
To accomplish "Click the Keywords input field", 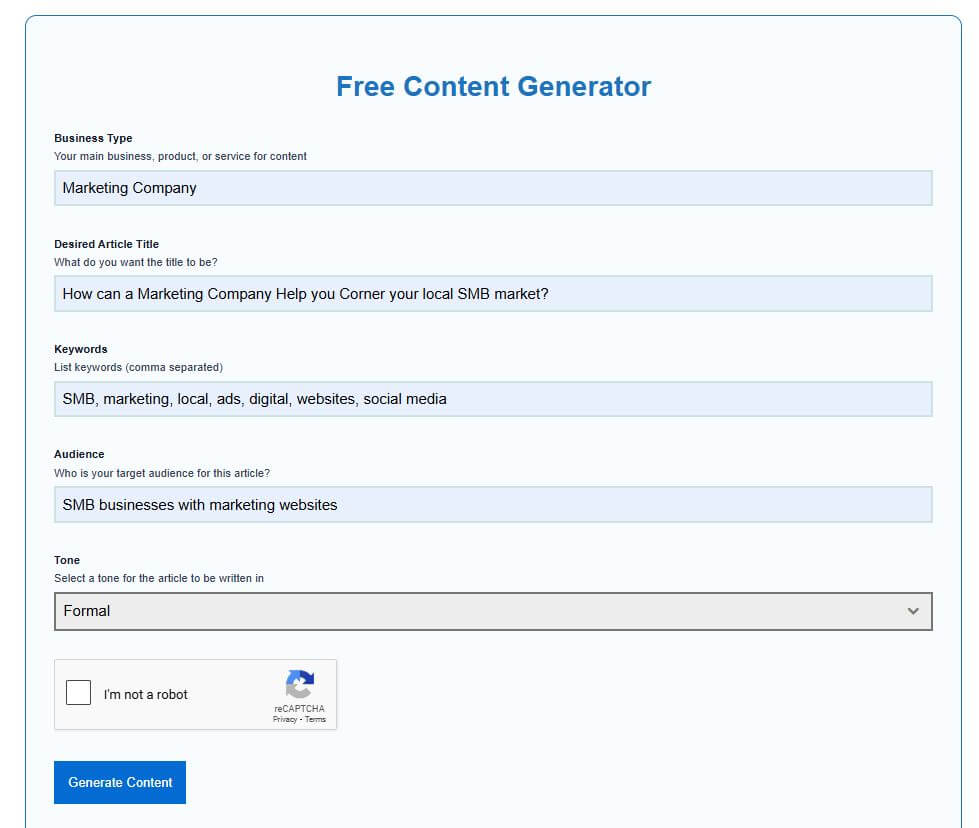I will coord(493,398).
